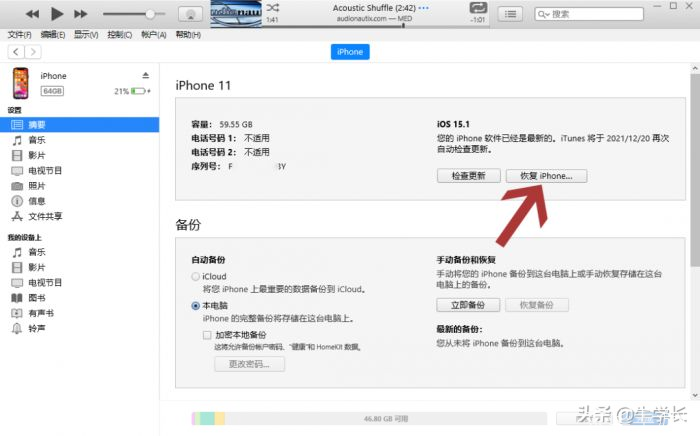Select the 本电脑 backup radio button
The height and width of the screenshot is (436, 700).
click(x=196, y=306)
